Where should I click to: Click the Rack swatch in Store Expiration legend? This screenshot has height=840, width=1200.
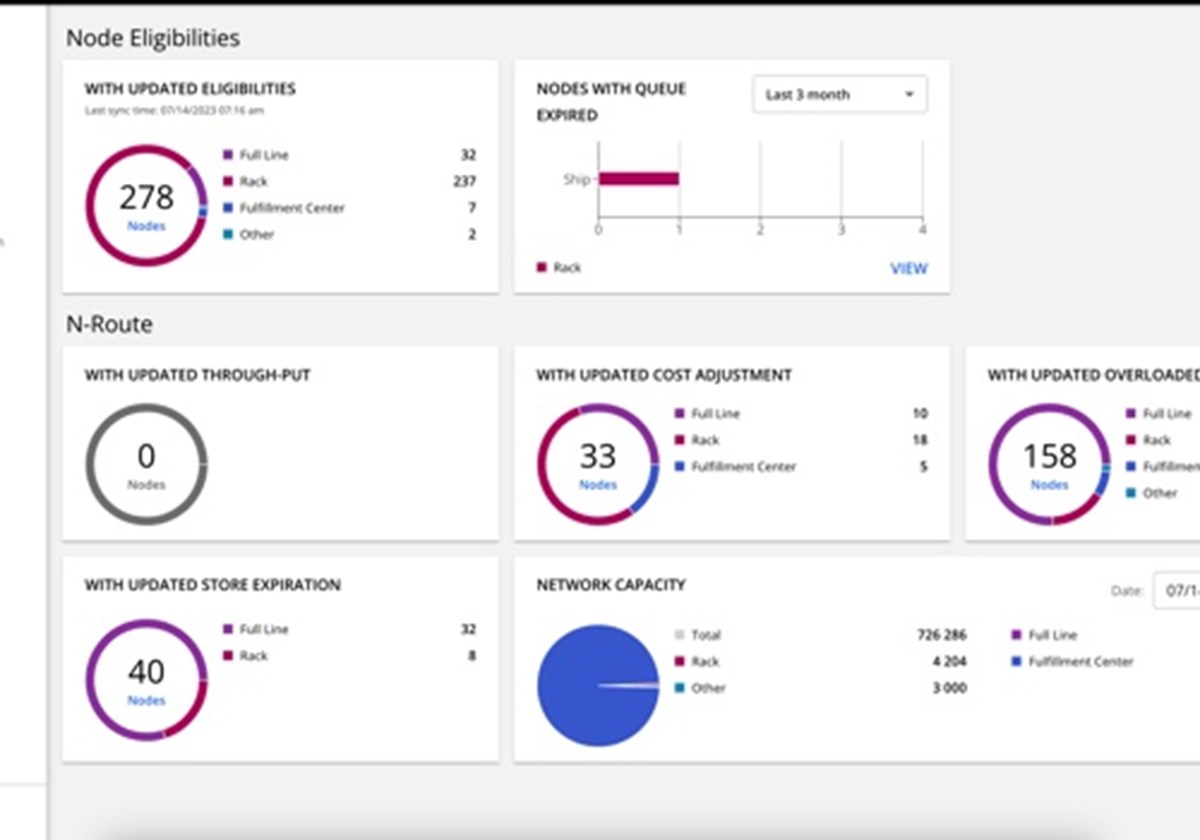click(229, 656)
